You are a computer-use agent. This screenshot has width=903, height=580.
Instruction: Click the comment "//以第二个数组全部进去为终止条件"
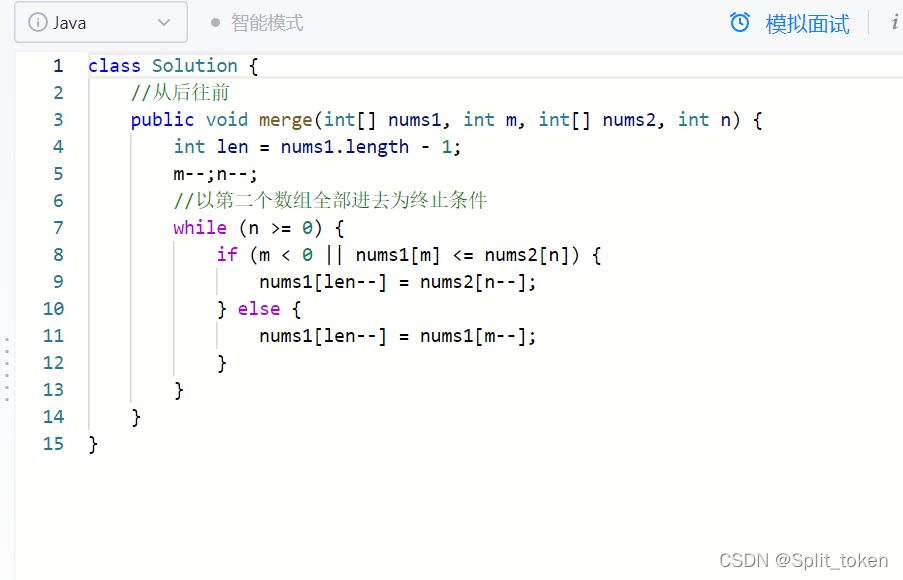point(331,200)
